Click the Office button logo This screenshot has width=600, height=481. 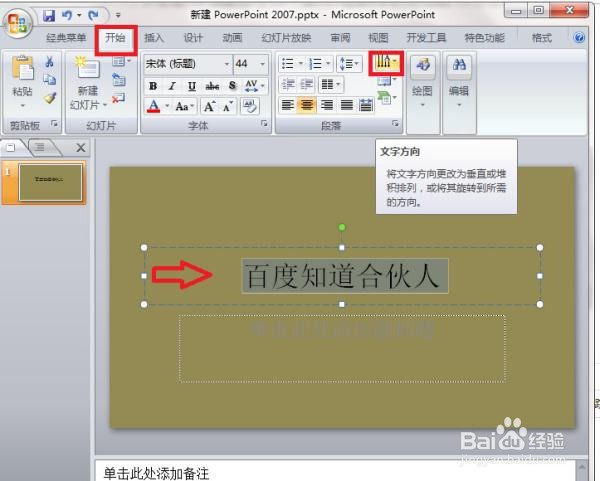(17, 22)
